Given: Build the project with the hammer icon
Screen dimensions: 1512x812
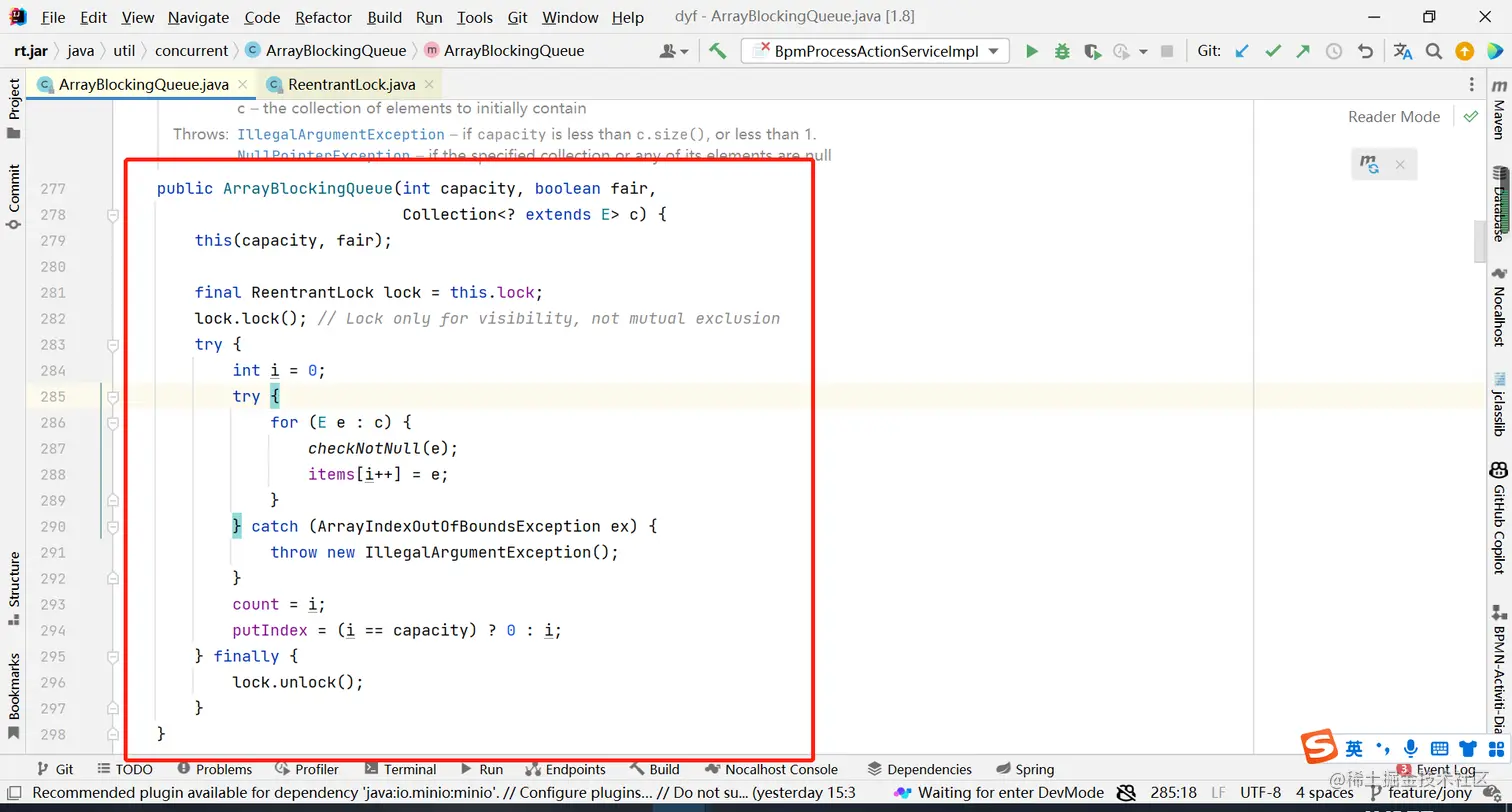Looking at the screenshot, I should coord(717,51).
